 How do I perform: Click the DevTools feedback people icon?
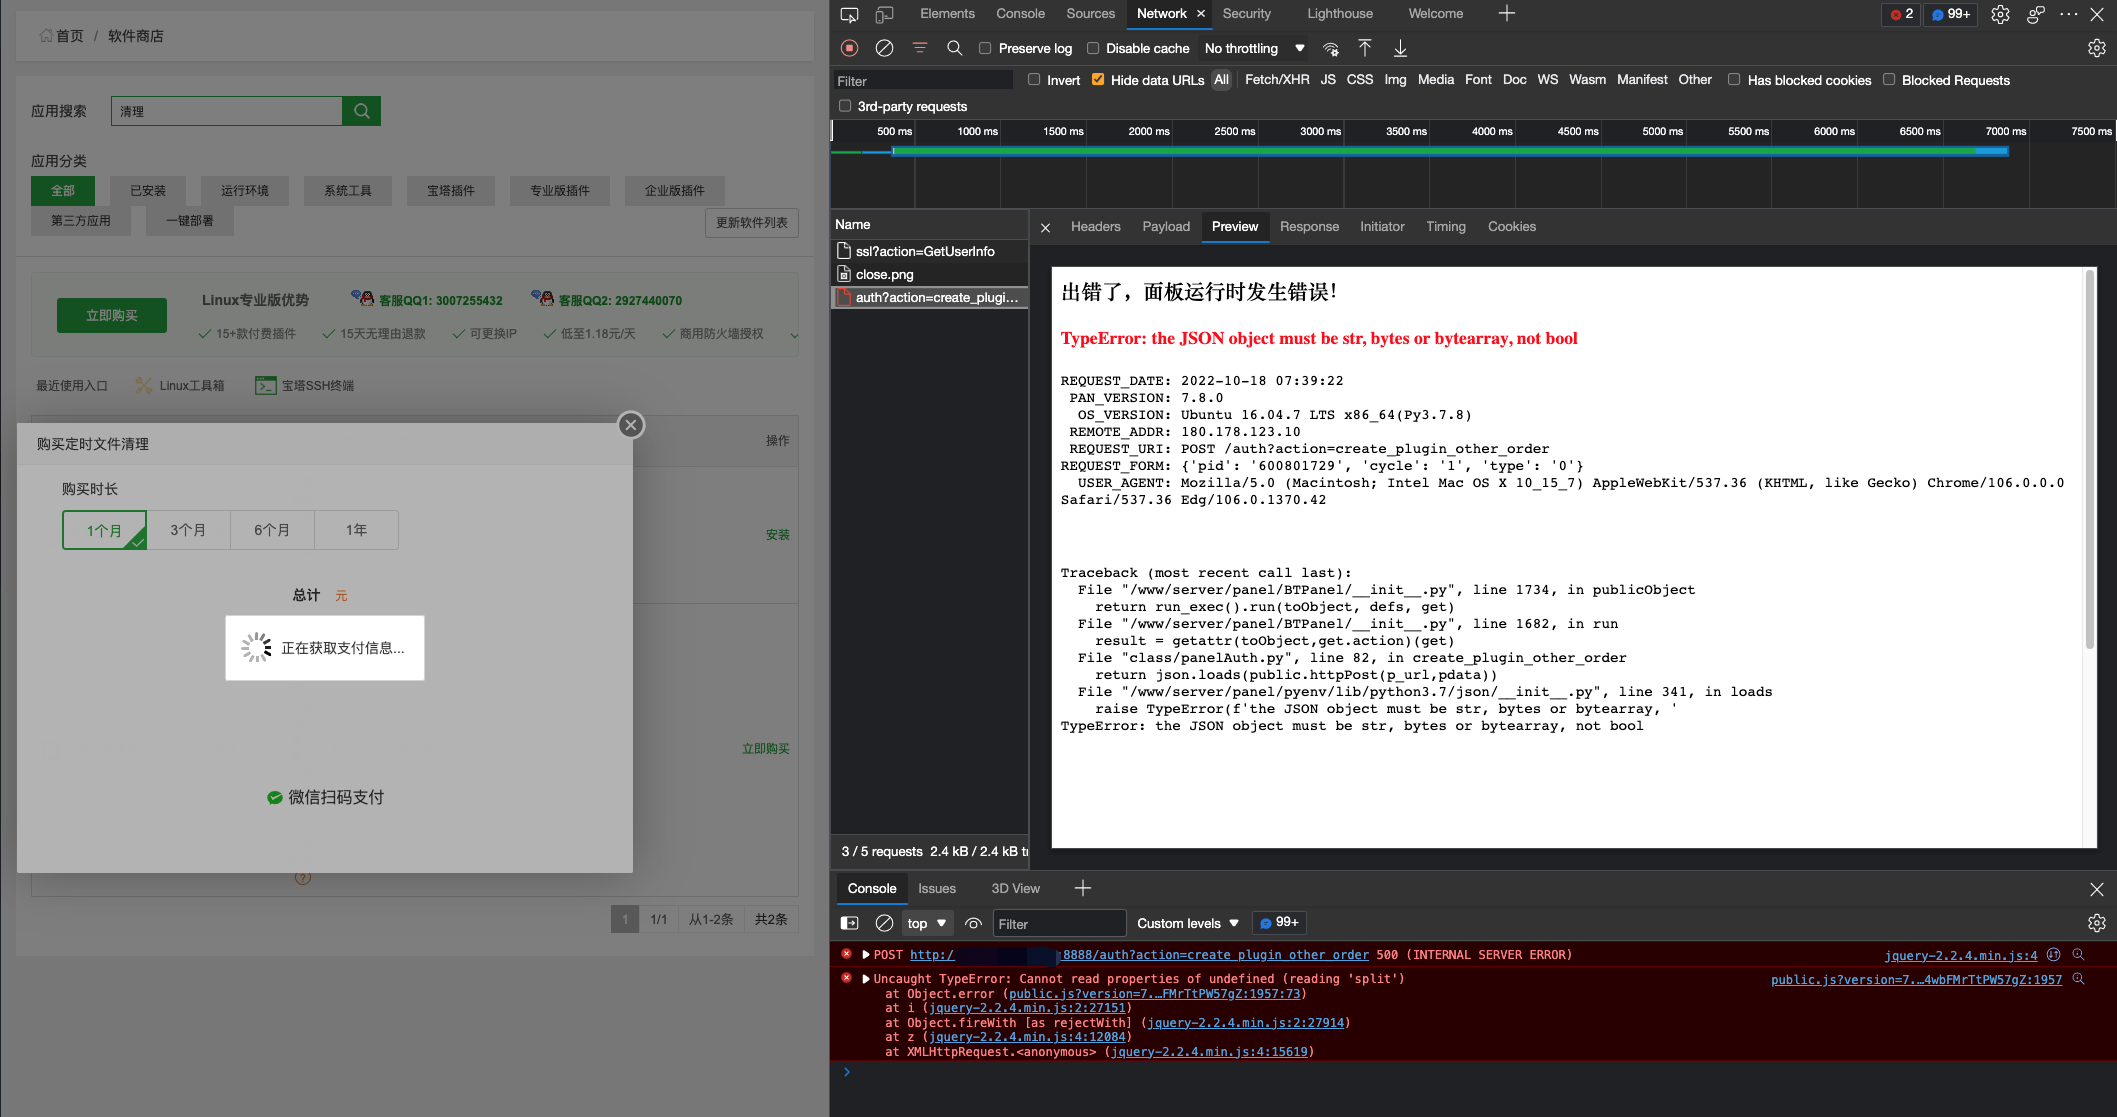coord(2035,14)
